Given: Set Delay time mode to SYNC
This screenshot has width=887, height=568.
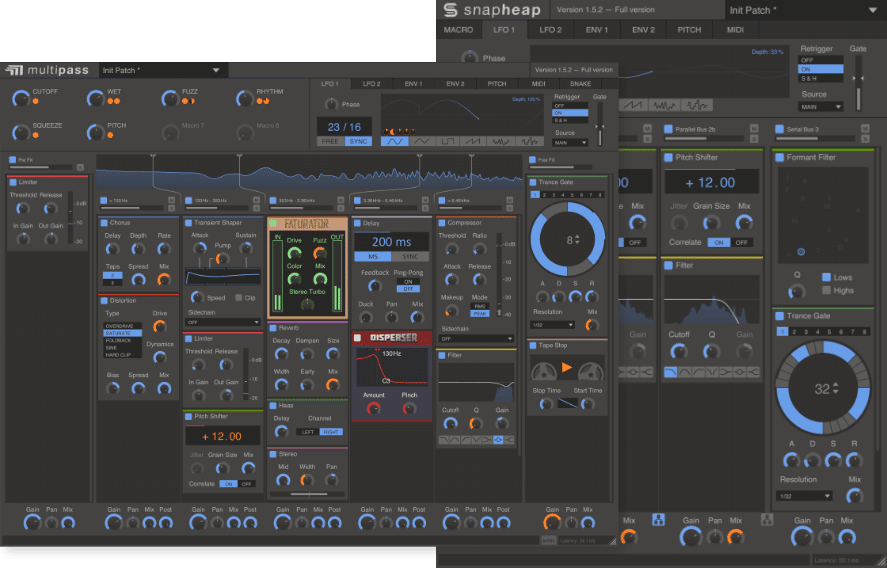Looking at the screenshot, I should [410, 256].
